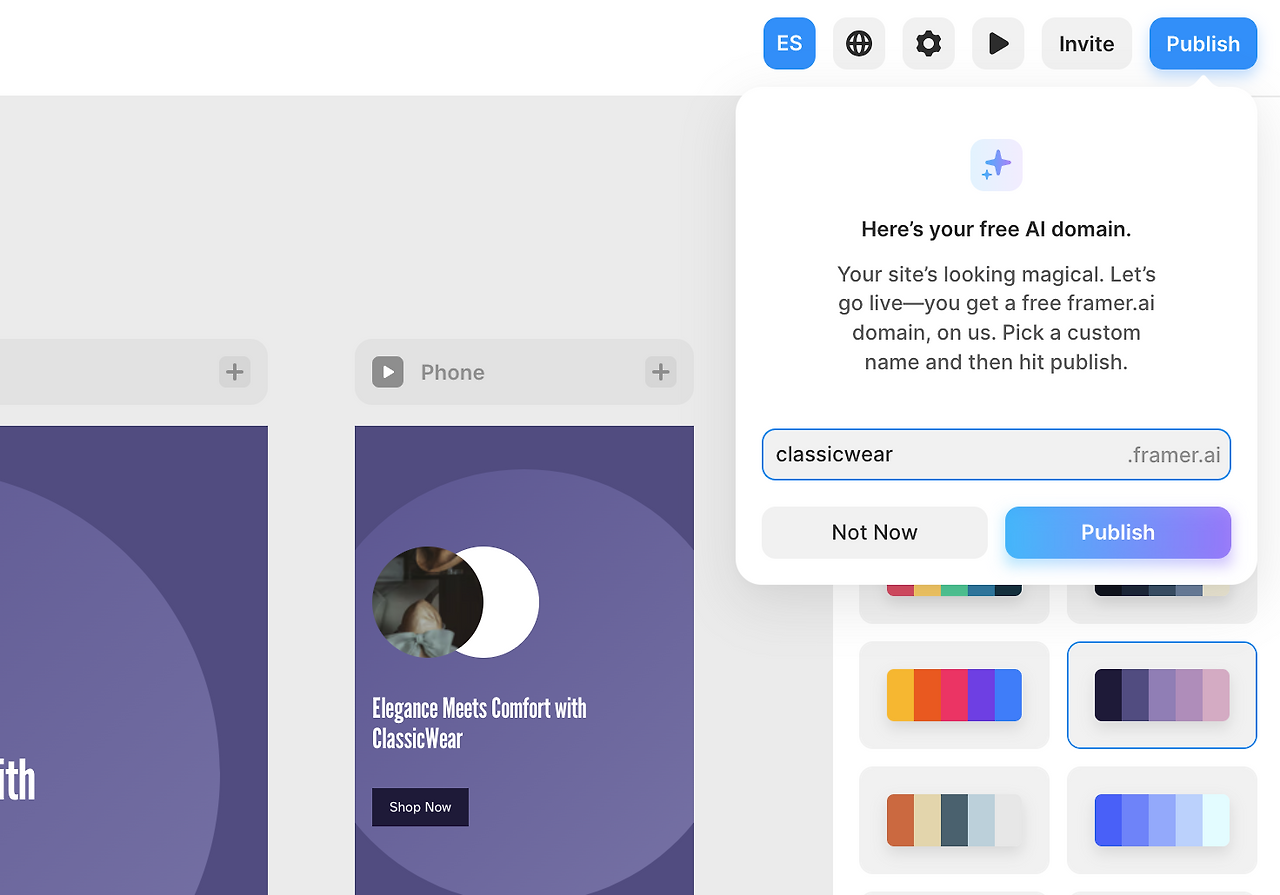Click the top toolbar Publish button
Screen dimensions: 1280x895
tap(1203, 44)
